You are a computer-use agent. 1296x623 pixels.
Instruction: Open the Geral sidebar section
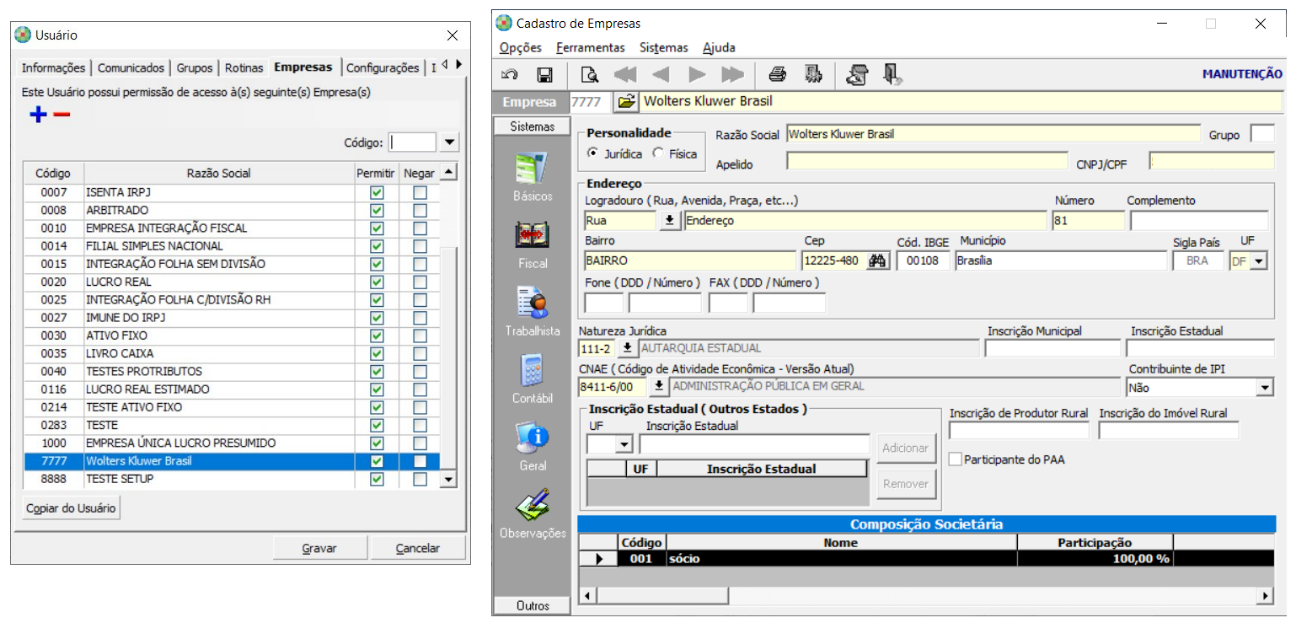coord(533,446)
